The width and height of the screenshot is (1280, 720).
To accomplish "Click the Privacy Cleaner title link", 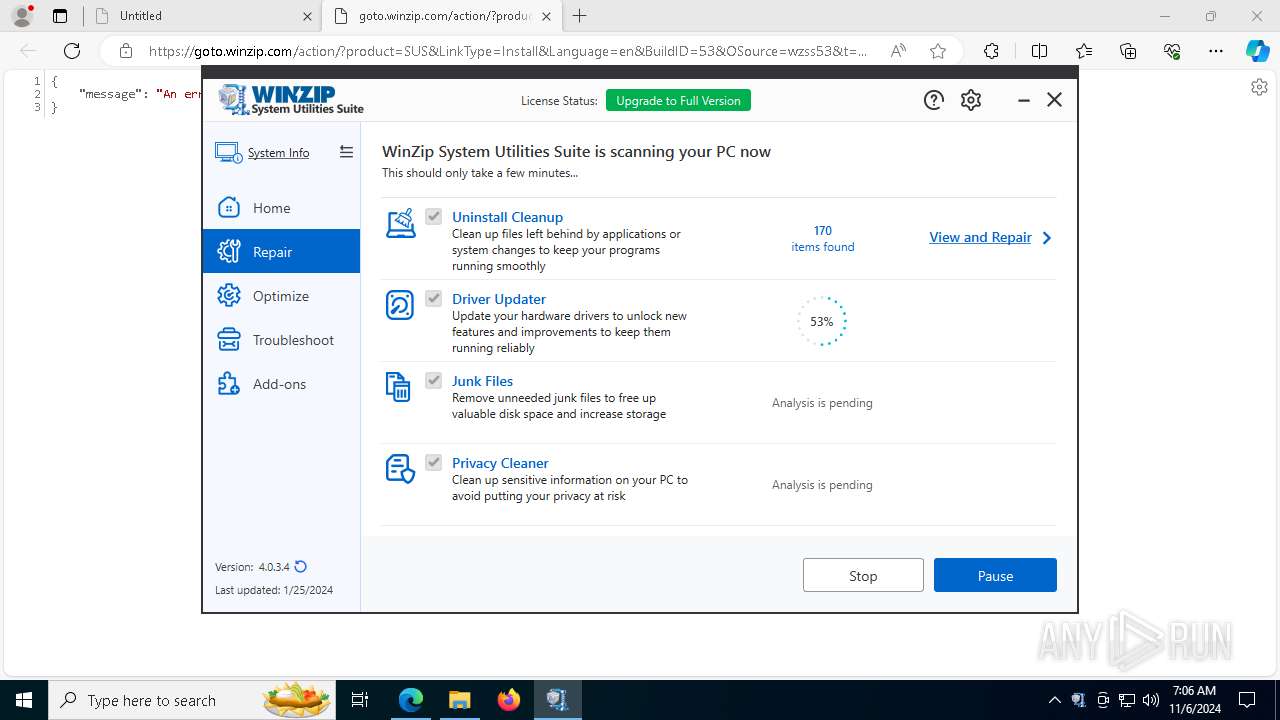I will (x=500, y=463).
